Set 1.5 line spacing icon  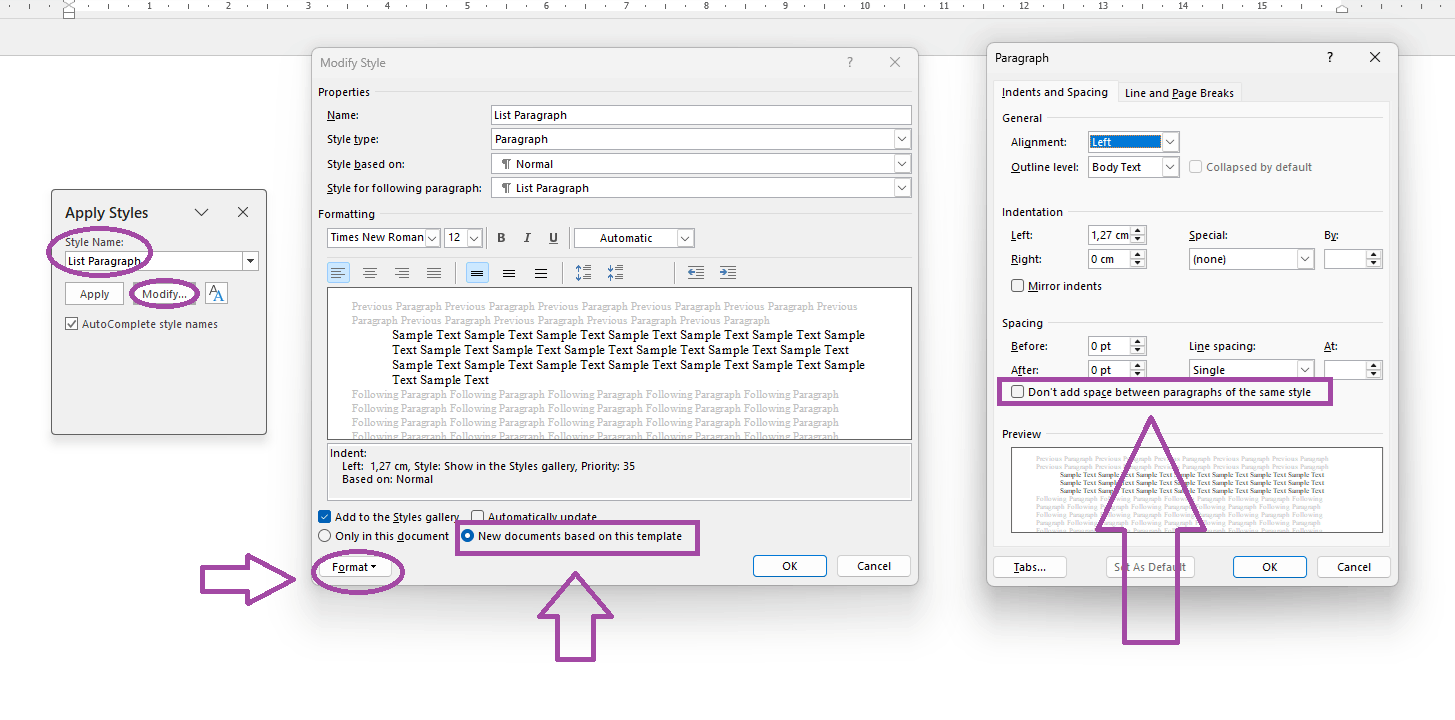point(509,273)
